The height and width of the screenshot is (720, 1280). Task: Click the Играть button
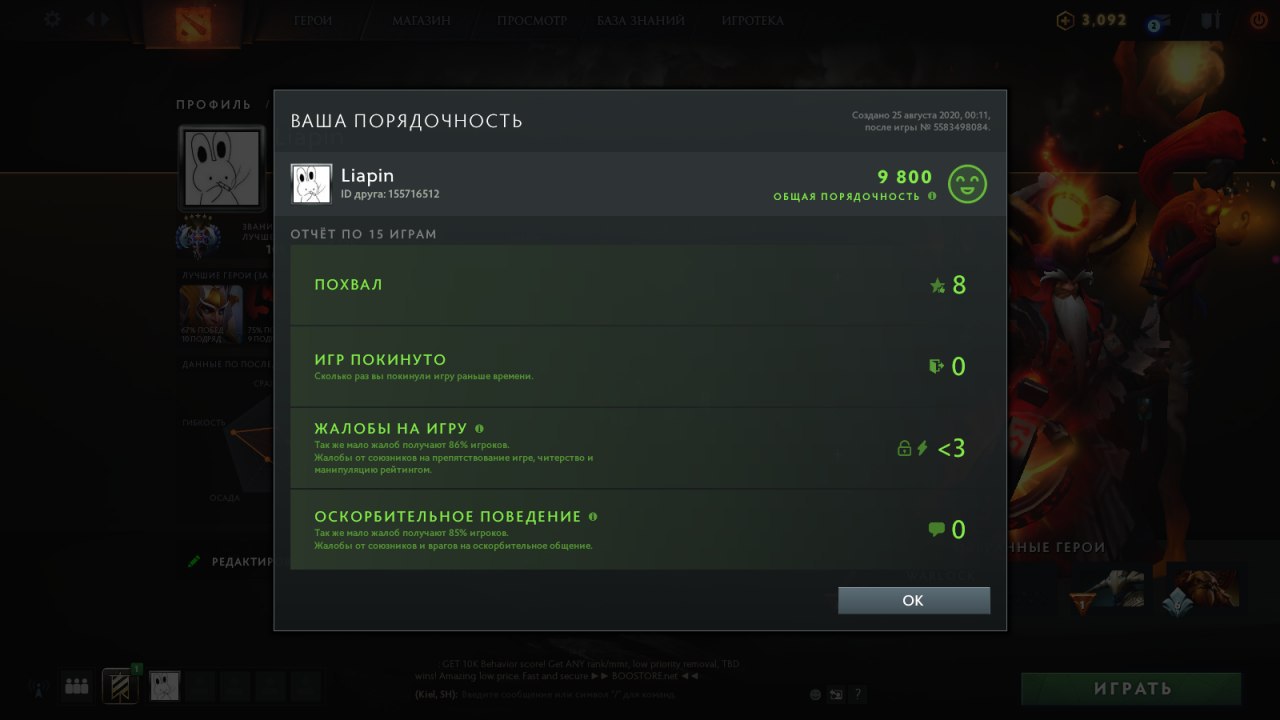pyautogui.click(x=1131, y=689)
